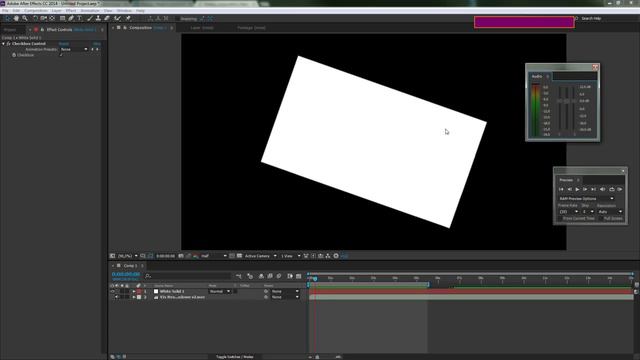The height and width of the screenshot is (360, 640).
Task: Select the Eraser tool
Action: coord(107,18)
